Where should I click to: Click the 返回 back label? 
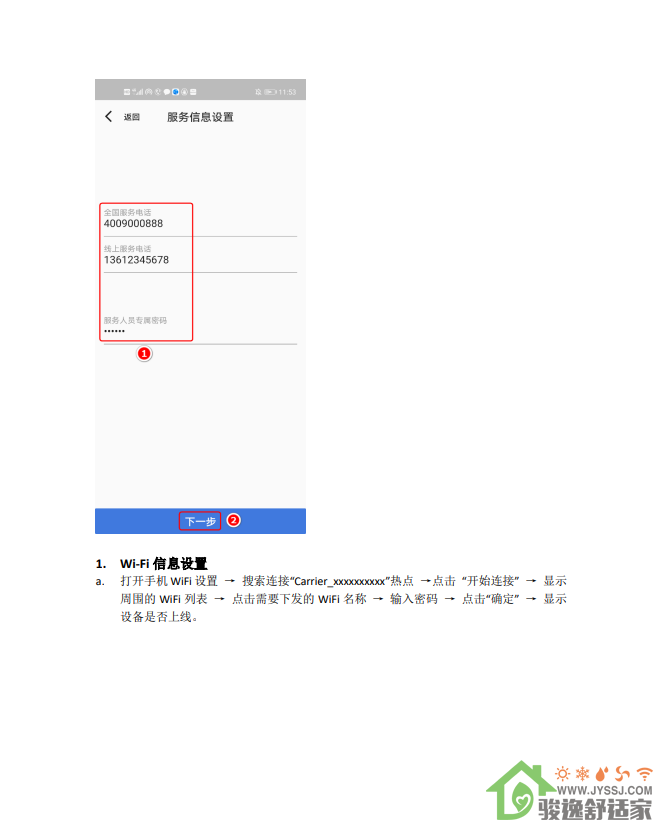click(x=132, y=117)
